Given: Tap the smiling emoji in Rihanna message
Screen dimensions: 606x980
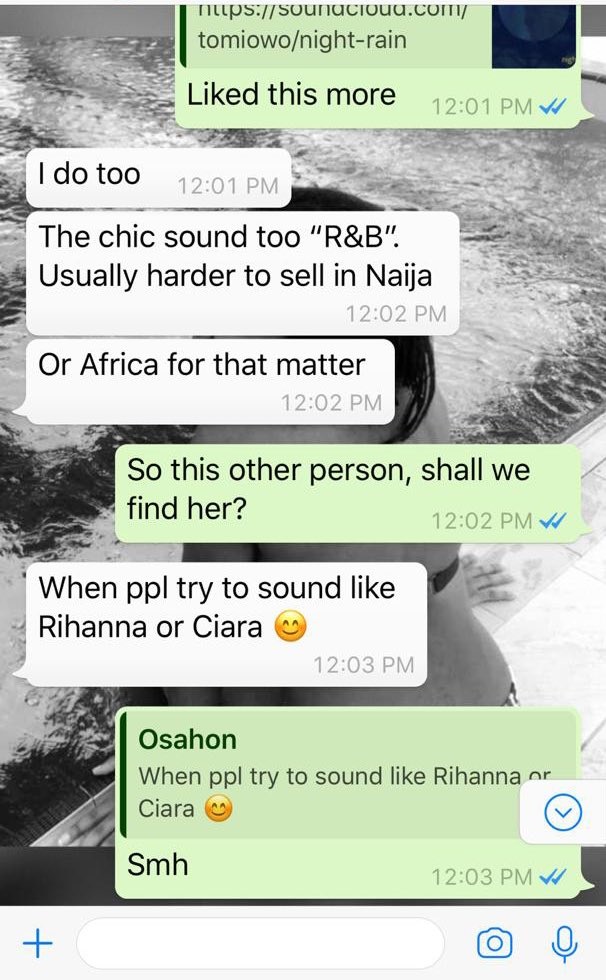Looking at the screenshot, I should tap(291, 626).
